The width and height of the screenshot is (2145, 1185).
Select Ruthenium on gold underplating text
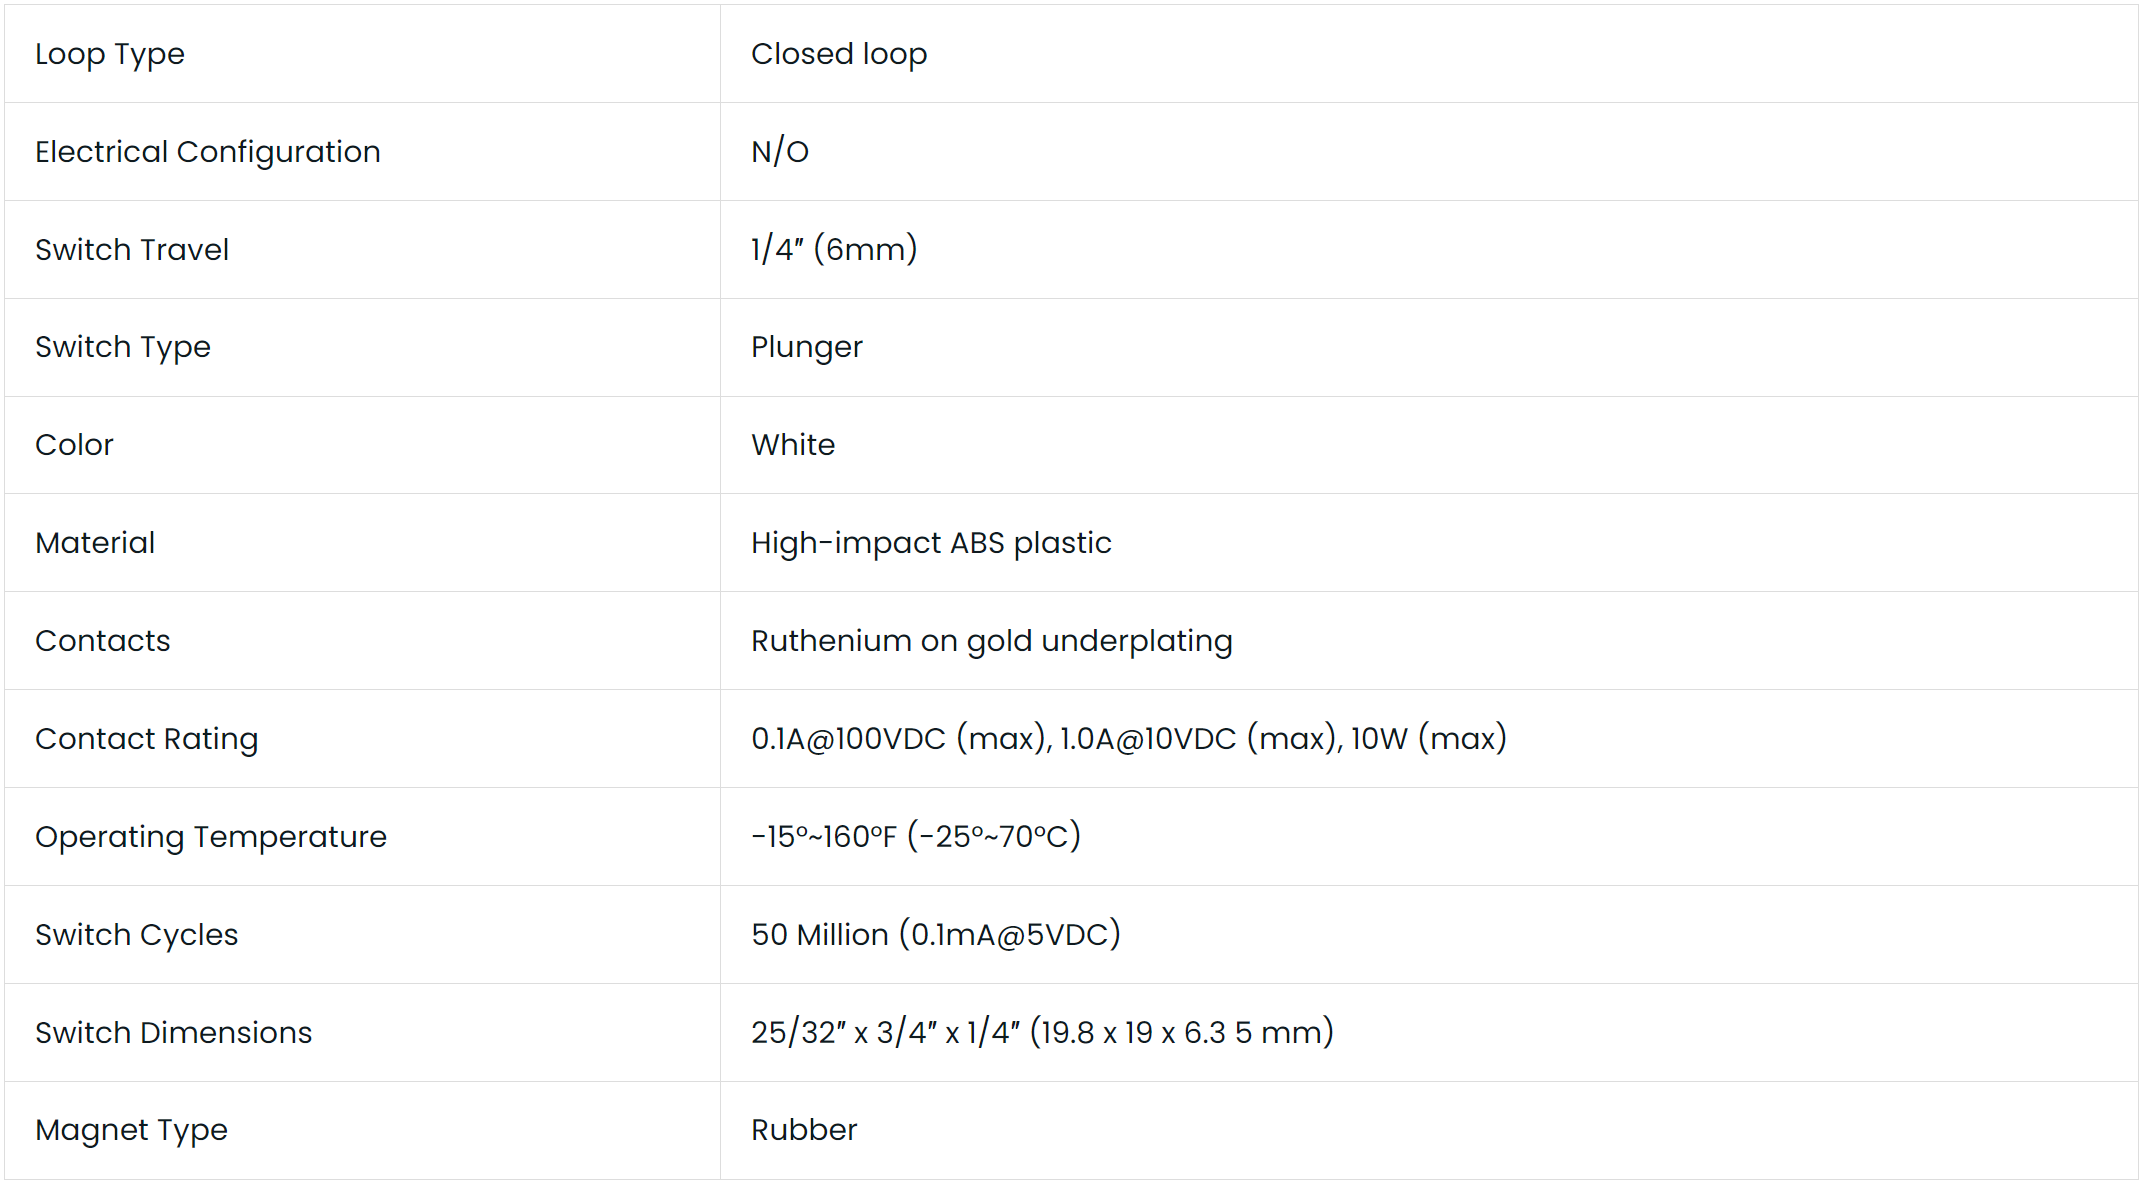pyautogui.click(x=991, y=641)
